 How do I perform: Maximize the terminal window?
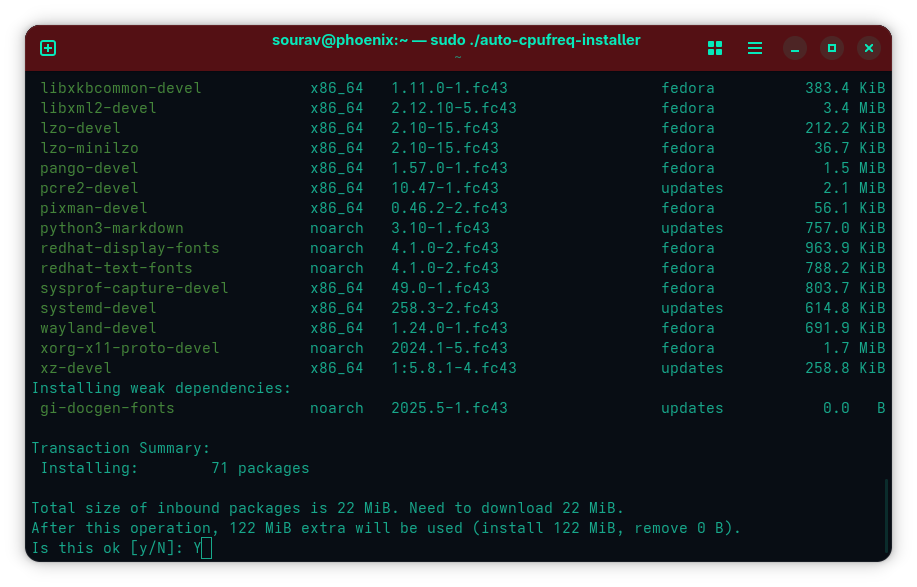pos(832,48)
